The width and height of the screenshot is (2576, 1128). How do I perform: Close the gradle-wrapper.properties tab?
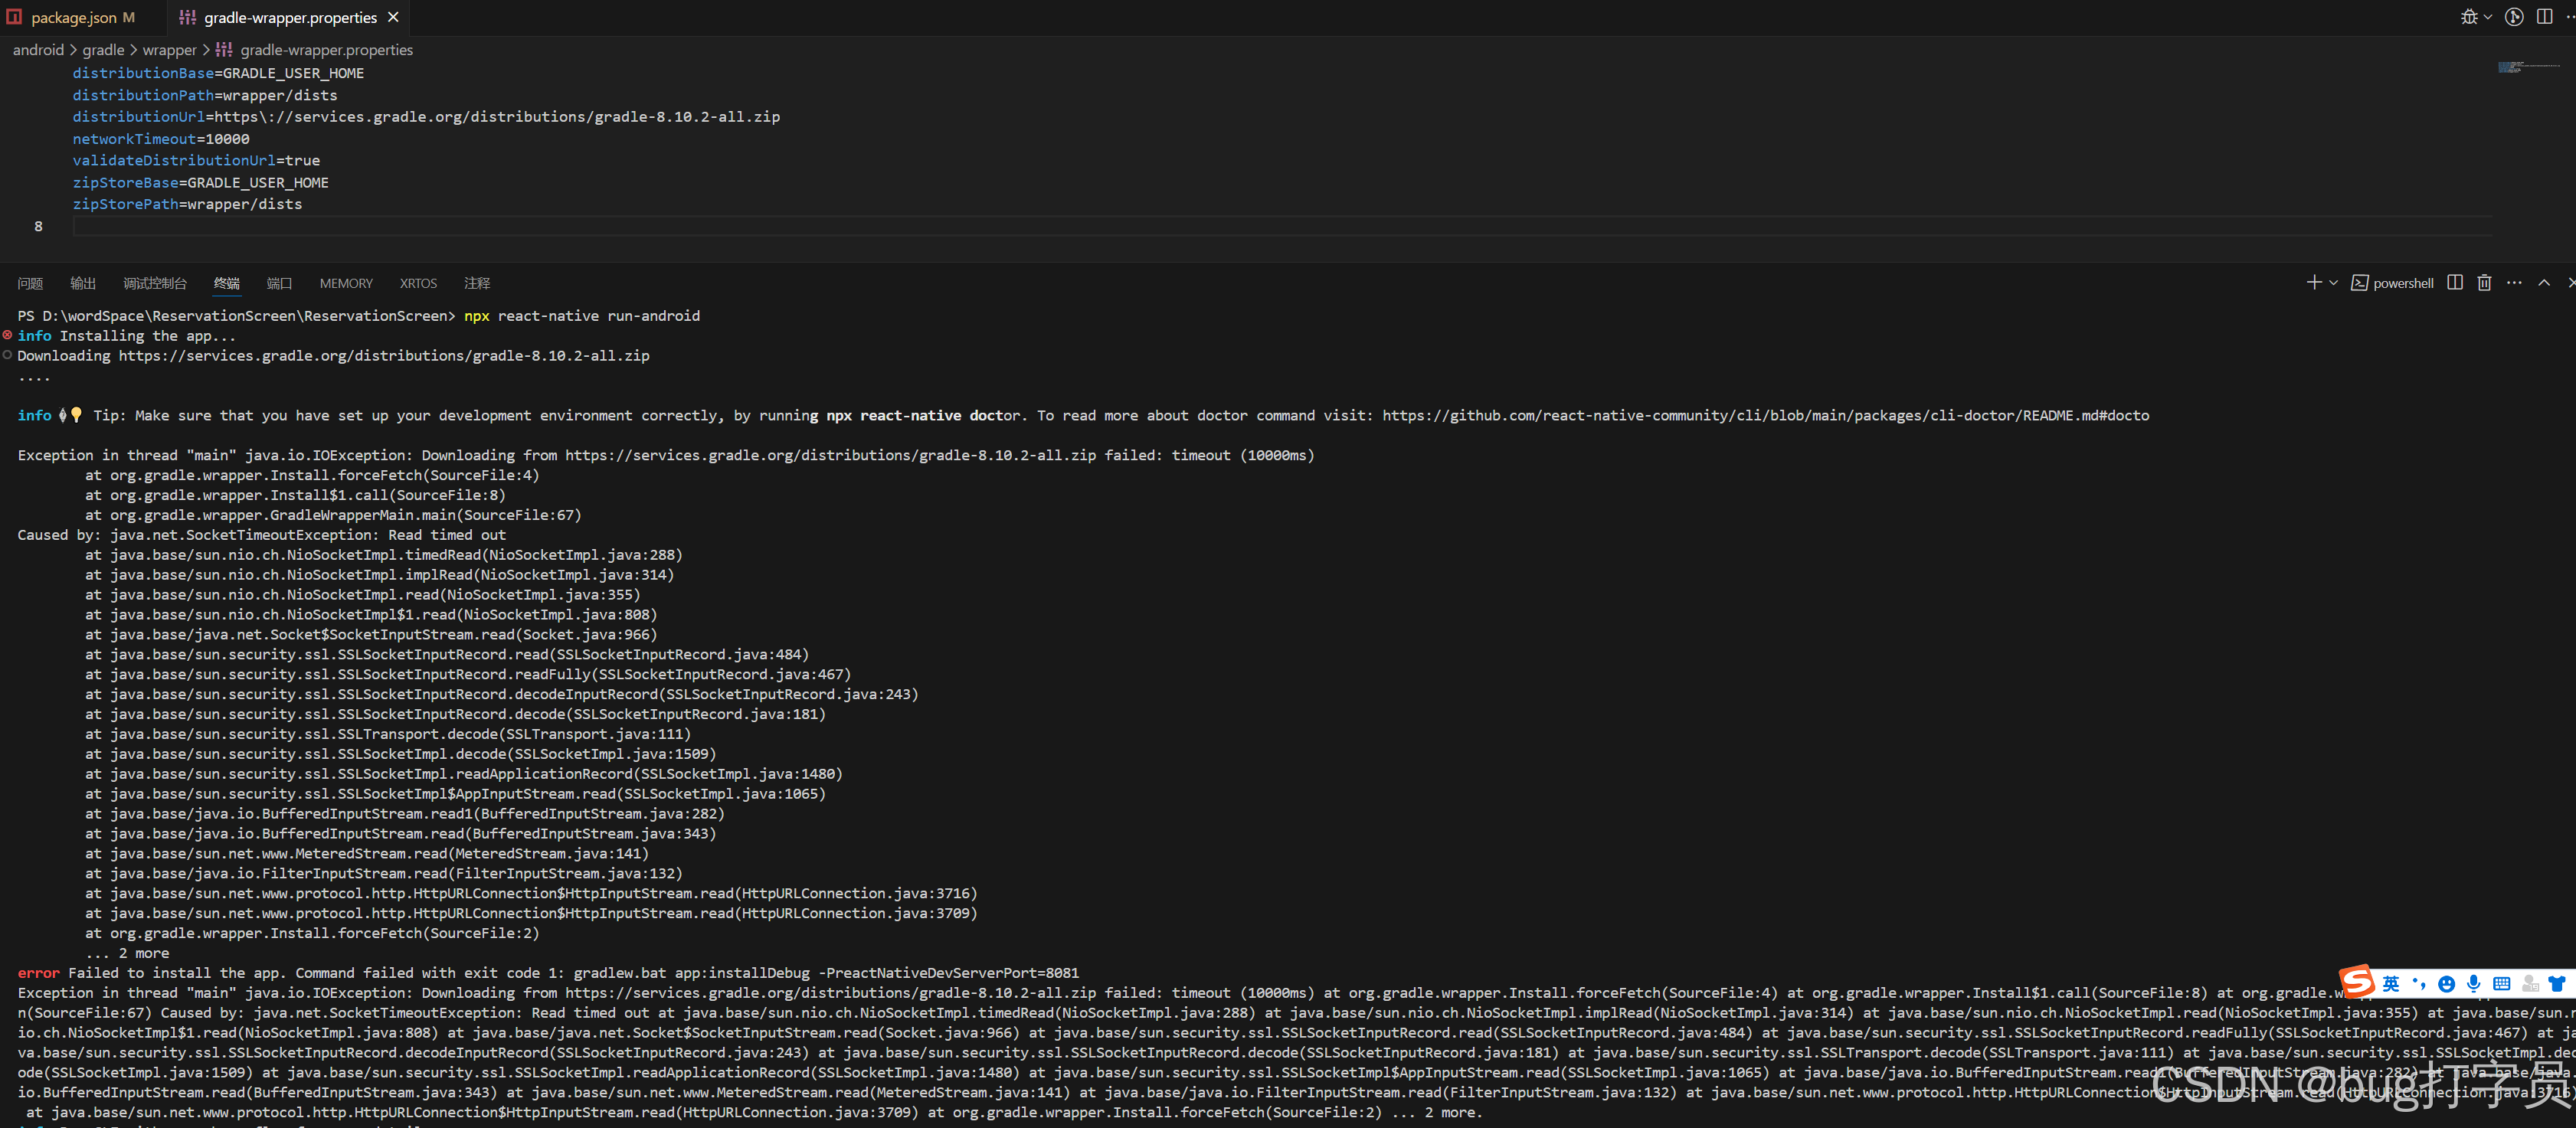393,18
